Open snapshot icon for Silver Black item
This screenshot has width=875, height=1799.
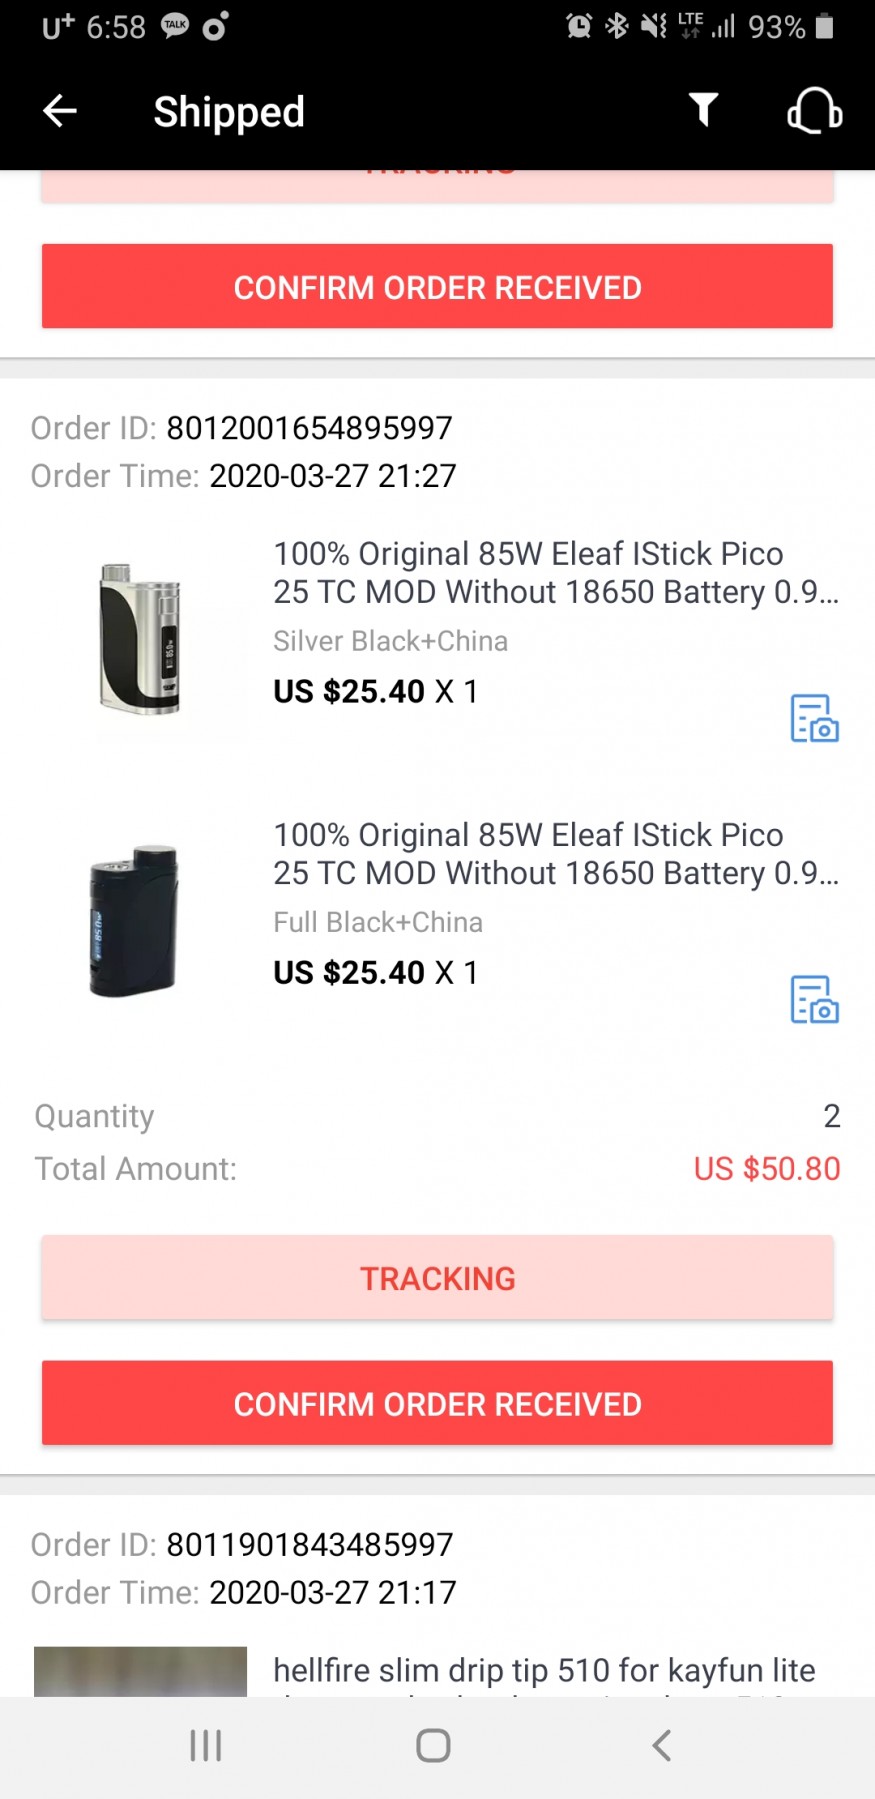(814, 718)
